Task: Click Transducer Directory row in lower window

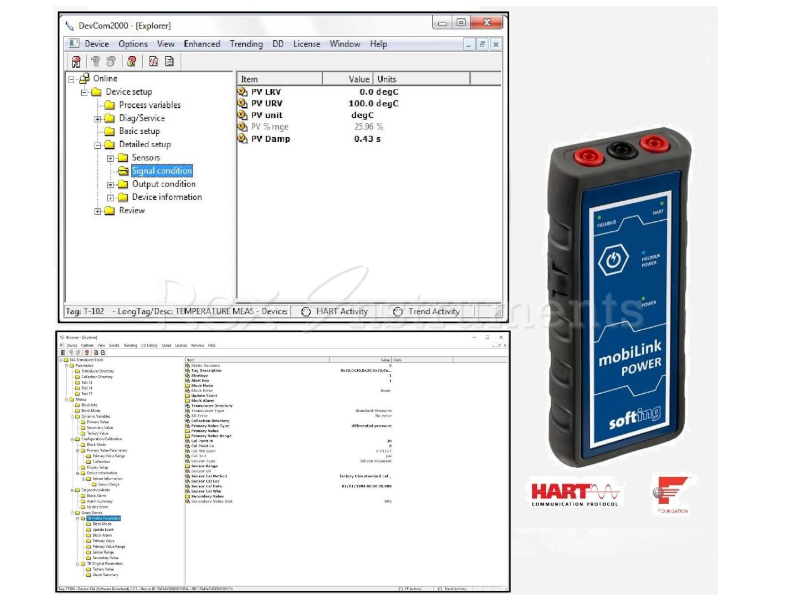Action: [x=212, y=406]
